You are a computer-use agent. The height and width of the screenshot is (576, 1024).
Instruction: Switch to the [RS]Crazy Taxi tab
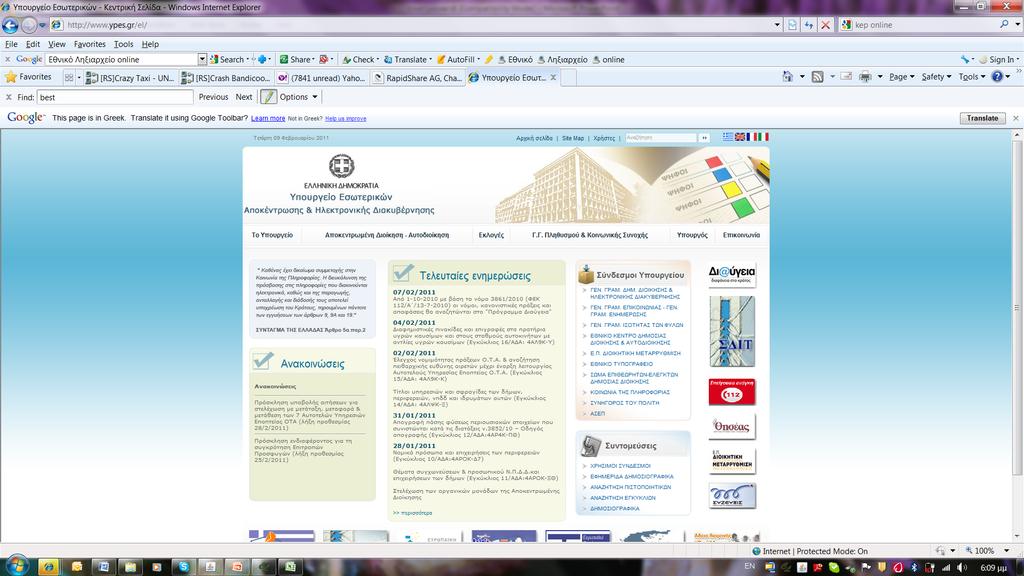click(130, 78)
